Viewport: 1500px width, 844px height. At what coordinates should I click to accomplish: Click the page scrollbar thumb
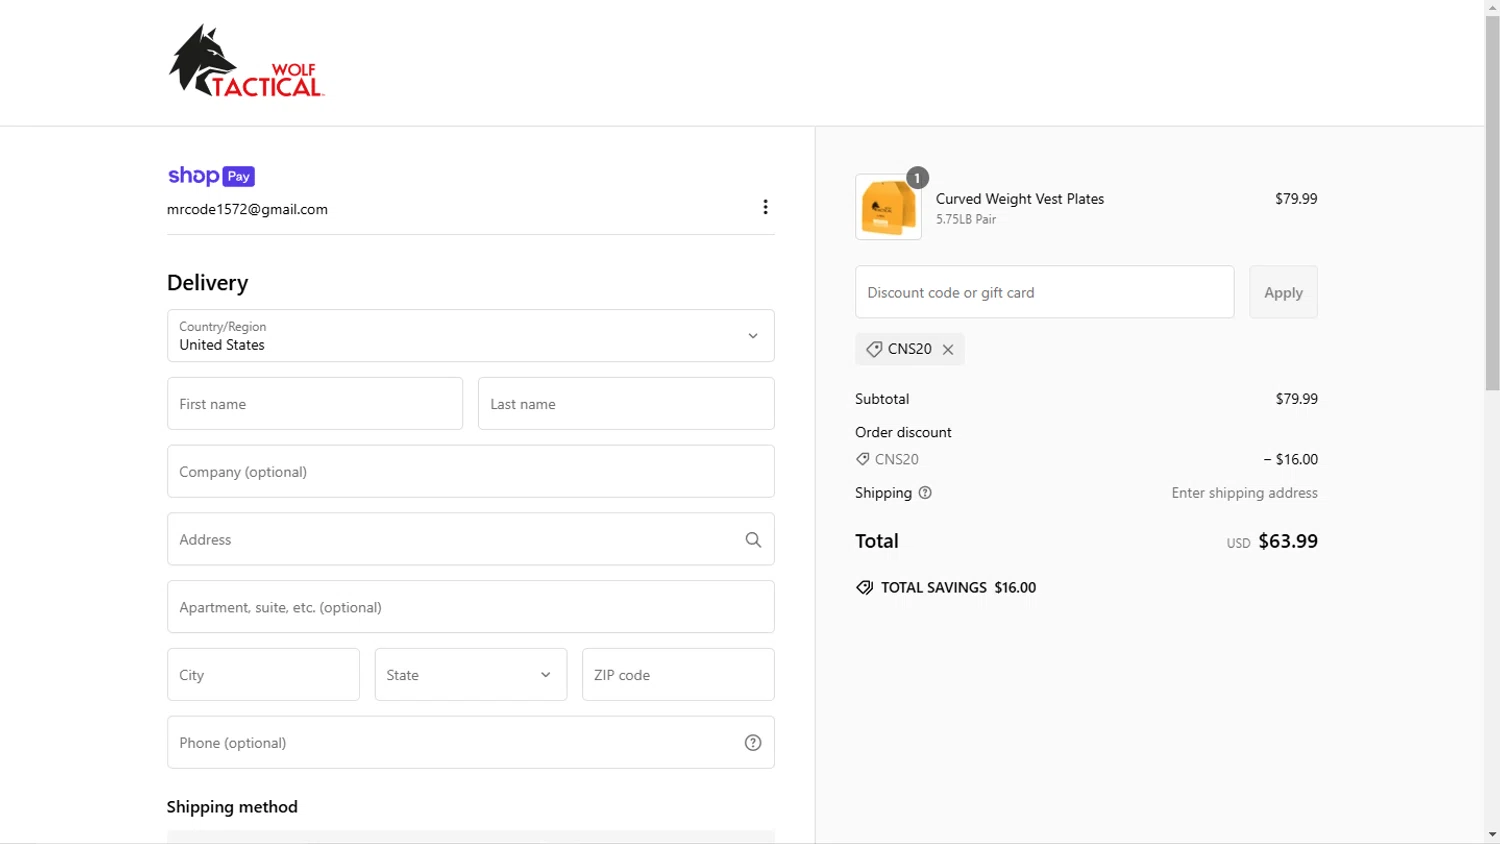(x=1492, y=203)
